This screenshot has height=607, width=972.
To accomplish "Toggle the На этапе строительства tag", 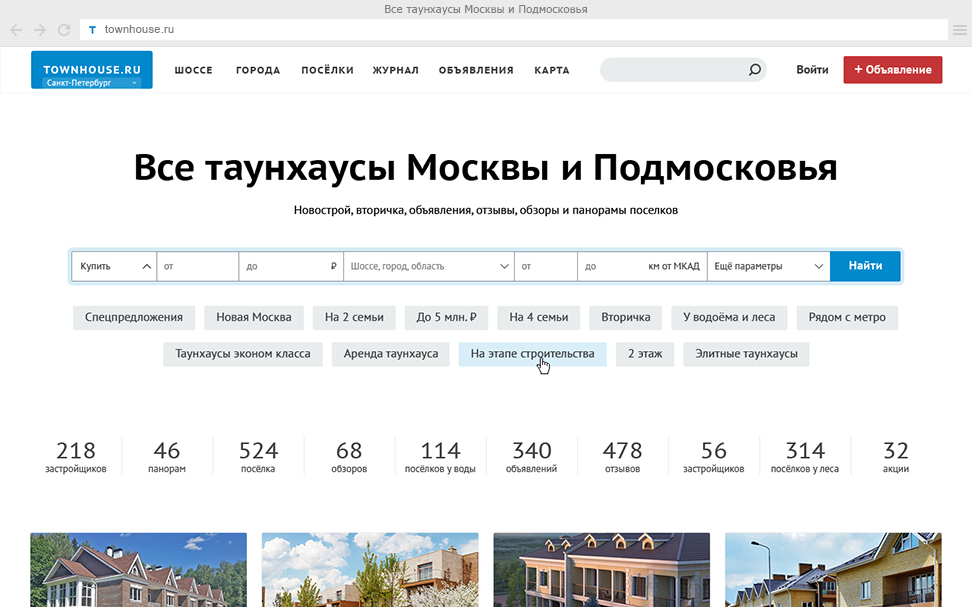I will click(532, 354).
